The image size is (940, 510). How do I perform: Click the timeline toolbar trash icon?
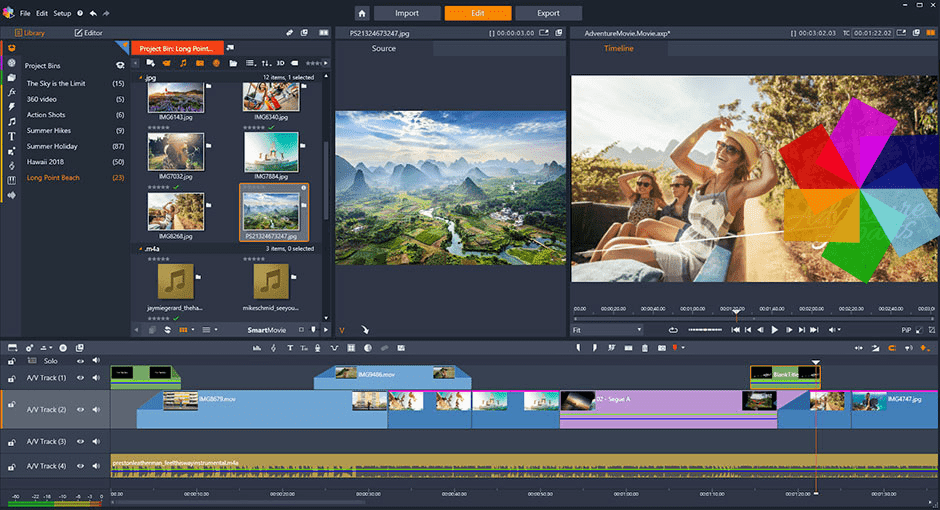[645, 348]
